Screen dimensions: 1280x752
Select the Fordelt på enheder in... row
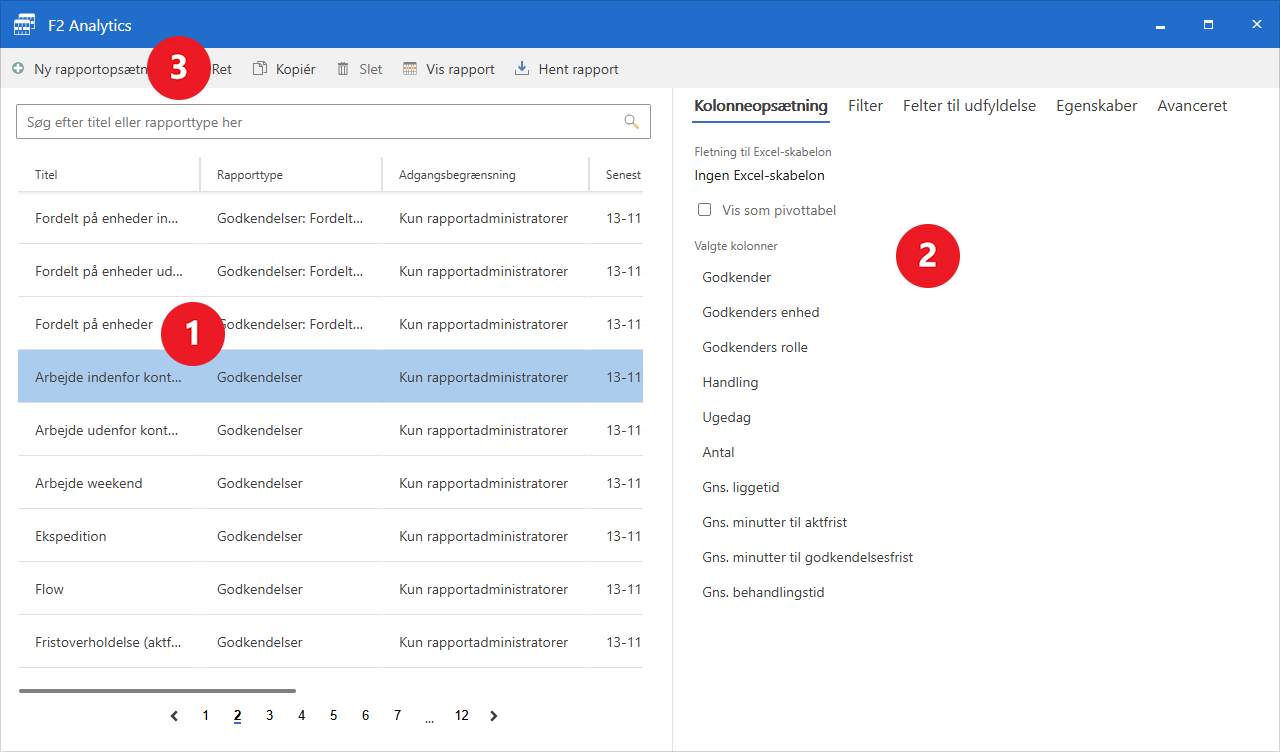coord(330,218)
